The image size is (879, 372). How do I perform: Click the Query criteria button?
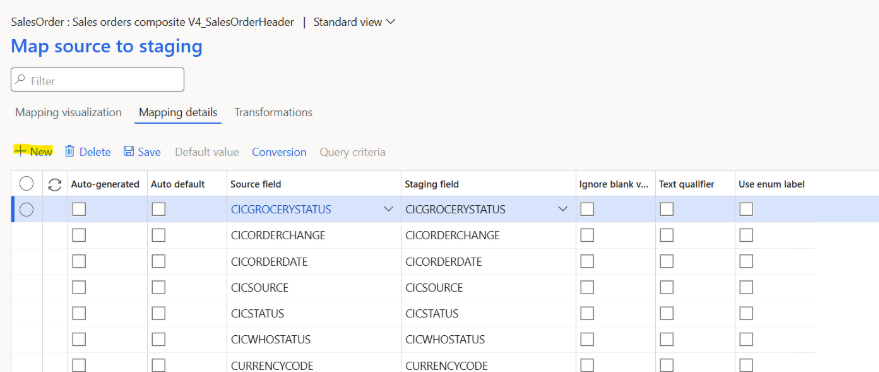(x=352, y=152)
